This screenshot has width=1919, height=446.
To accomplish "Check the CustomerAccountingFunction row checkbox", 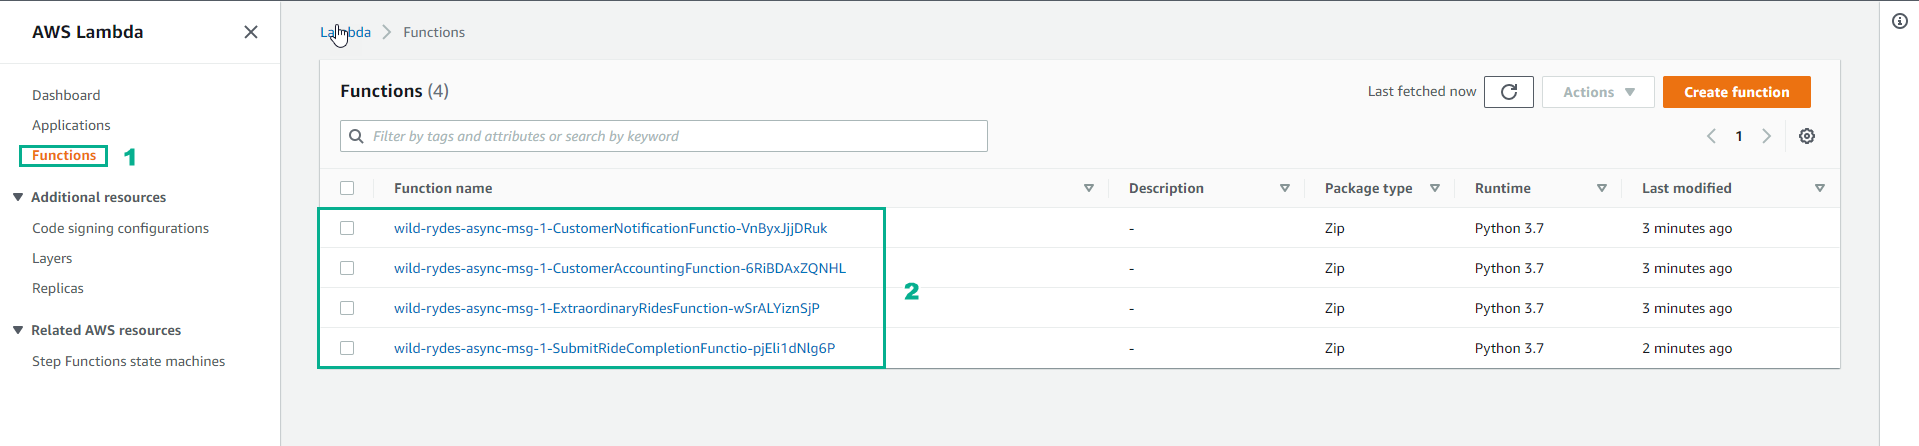I will click(347, 268).
